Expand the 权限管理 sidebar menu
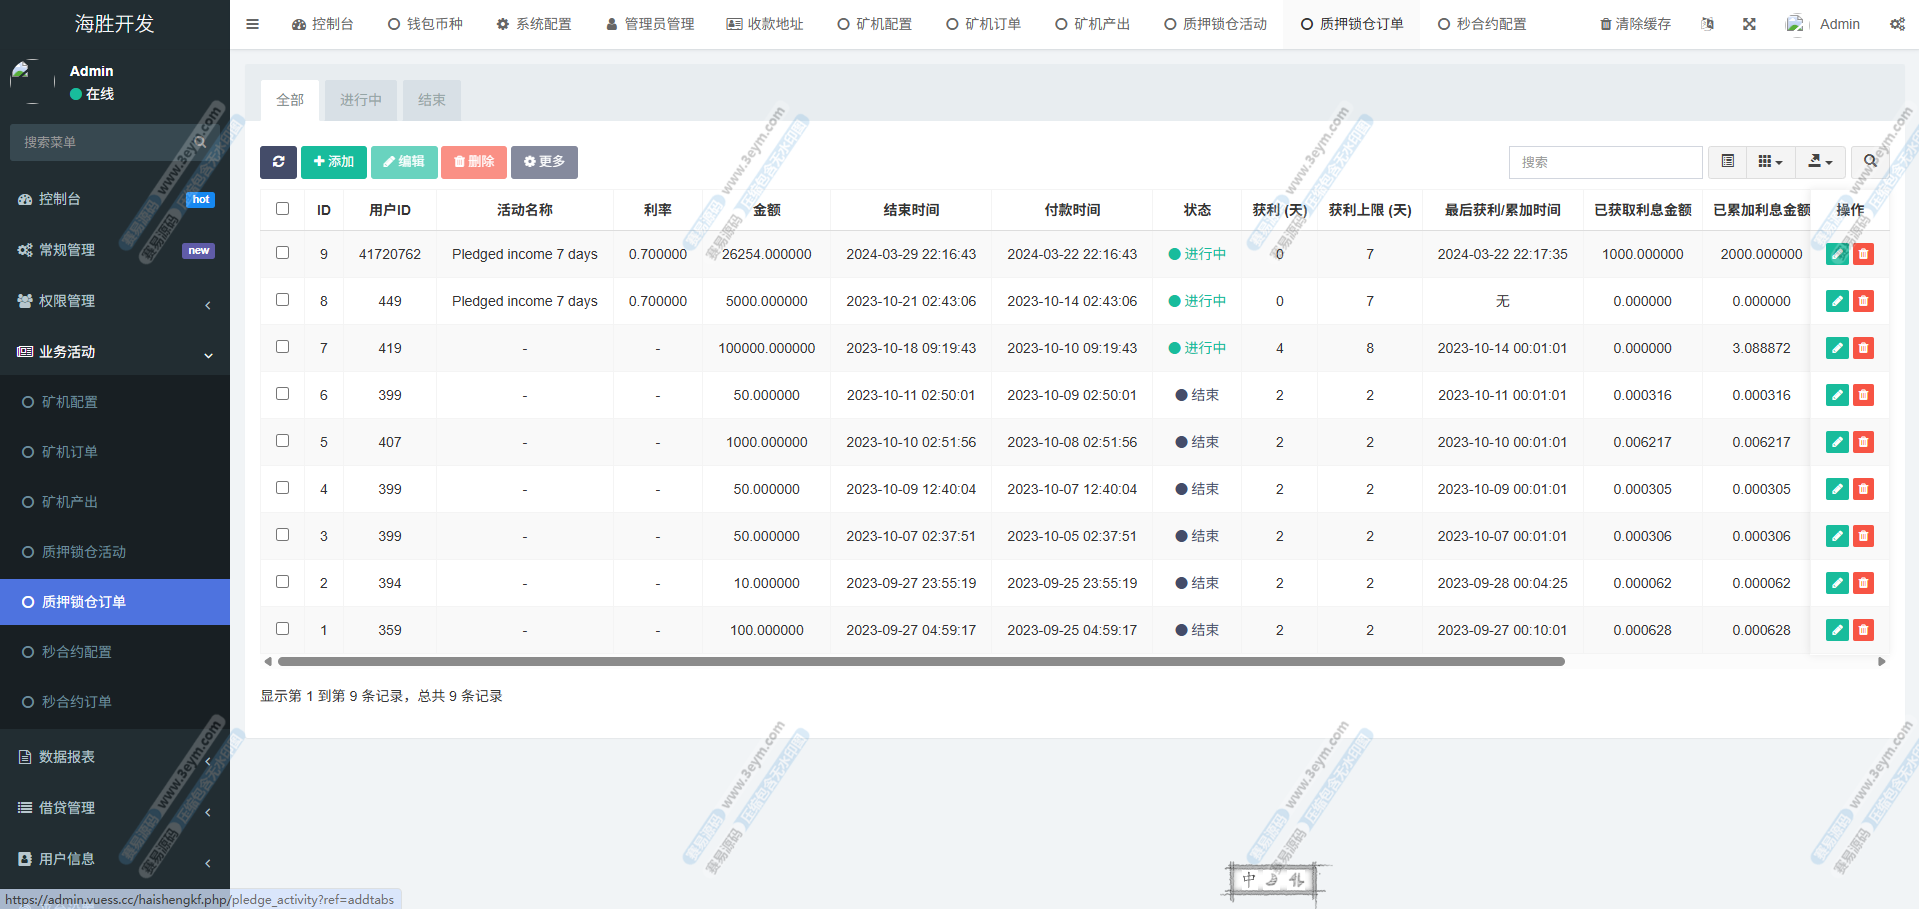 (115, 301)
